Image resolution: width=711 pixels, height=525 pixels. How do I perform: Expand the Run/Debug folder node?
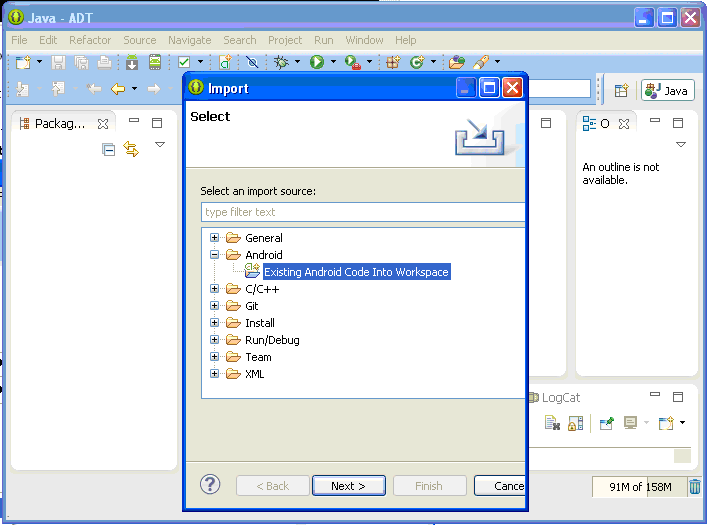[214, 340]
